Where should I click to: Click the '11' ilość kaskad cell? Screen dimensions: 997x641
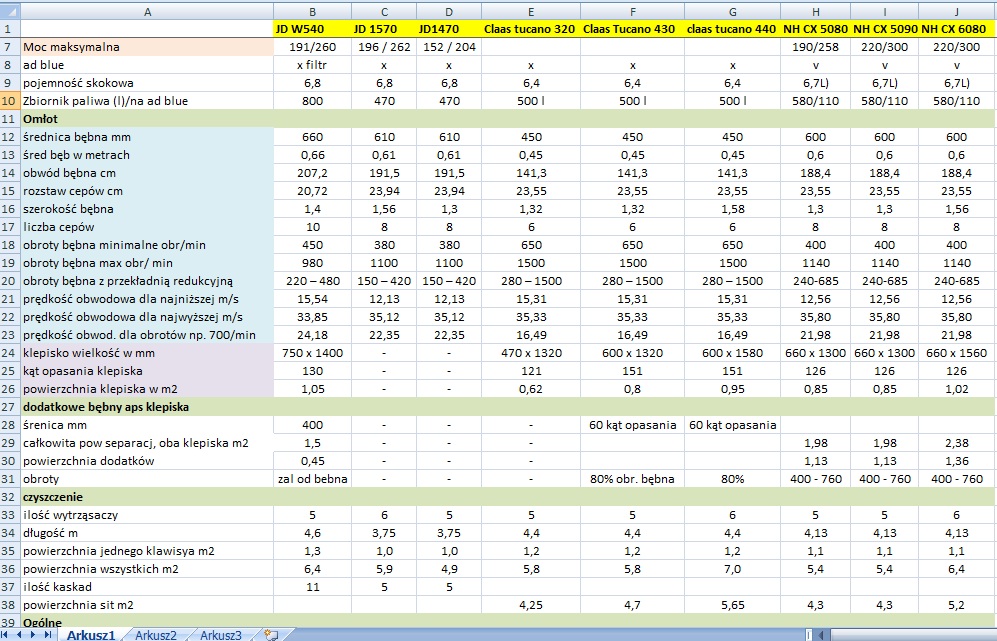click(x=312, y=587)
